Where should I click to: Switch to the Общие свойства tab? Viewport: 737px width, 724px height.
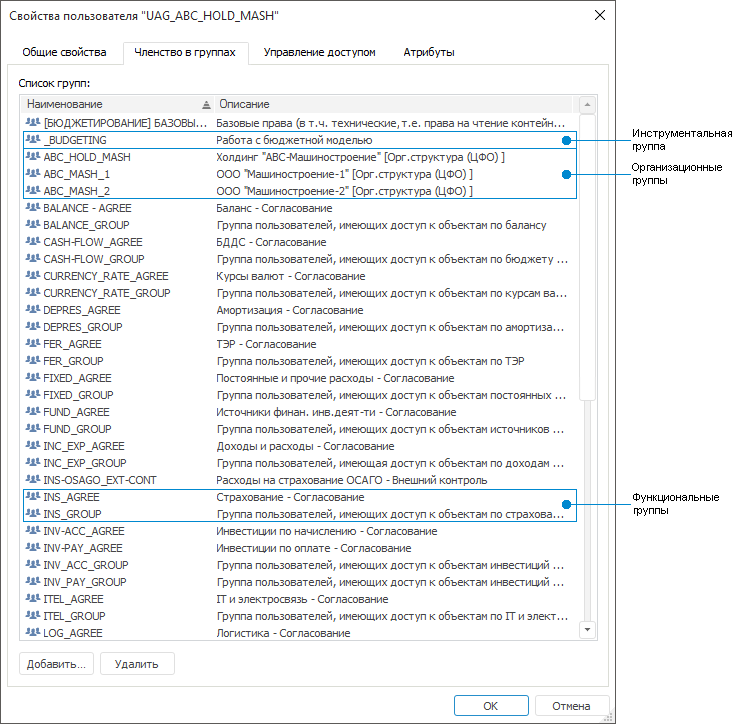(x=64, y=52)
